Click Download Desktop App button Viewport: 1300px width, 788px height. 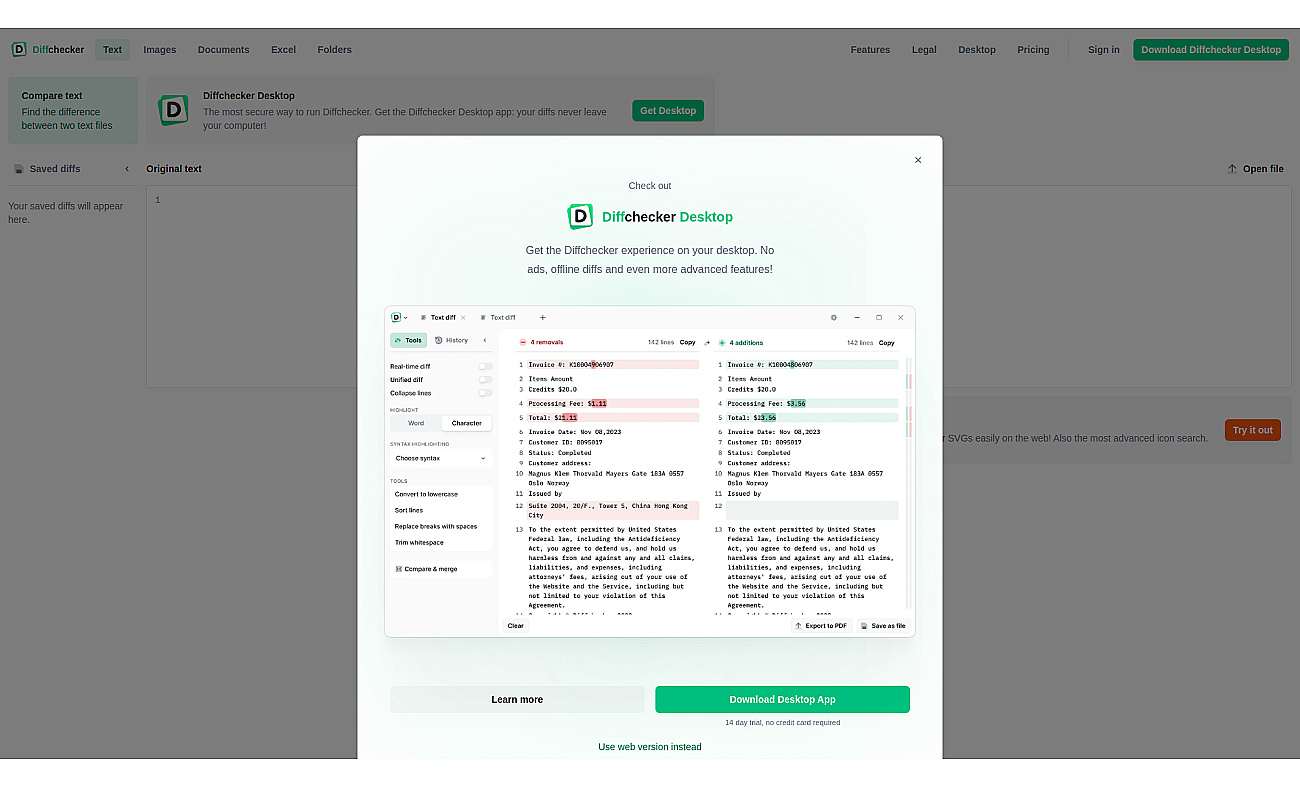point(782,699)
